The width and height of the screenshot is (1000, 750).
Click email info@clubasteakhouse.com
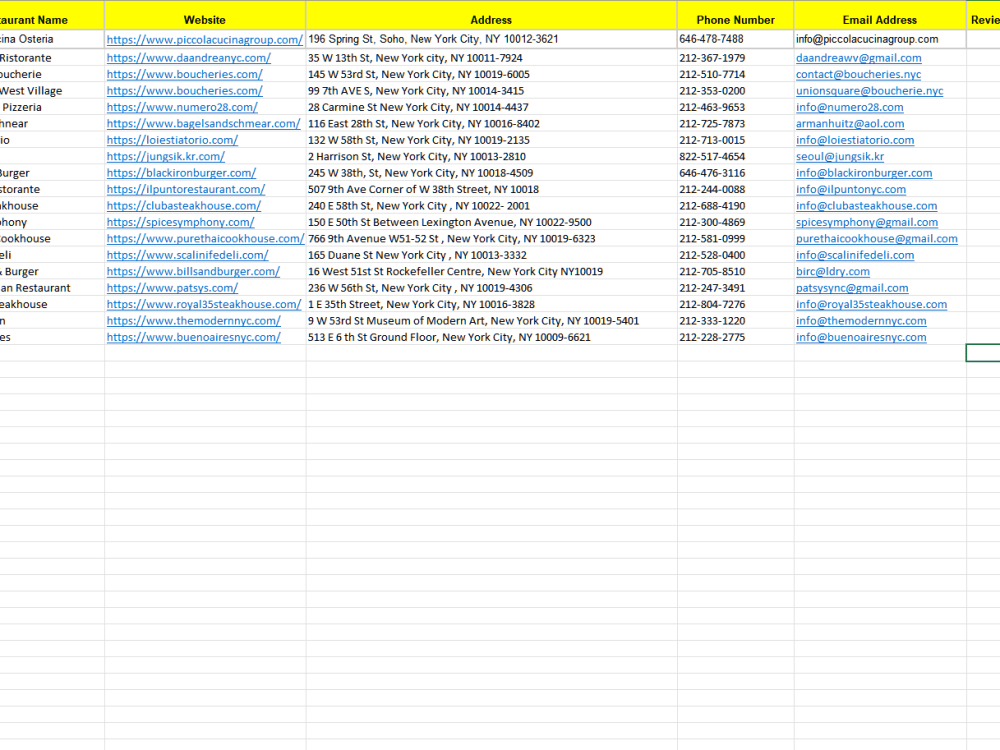point(867,207)
